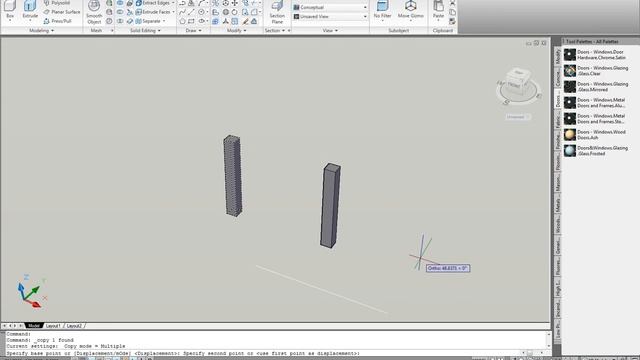Activate the Extrude tool

(30, 10)
